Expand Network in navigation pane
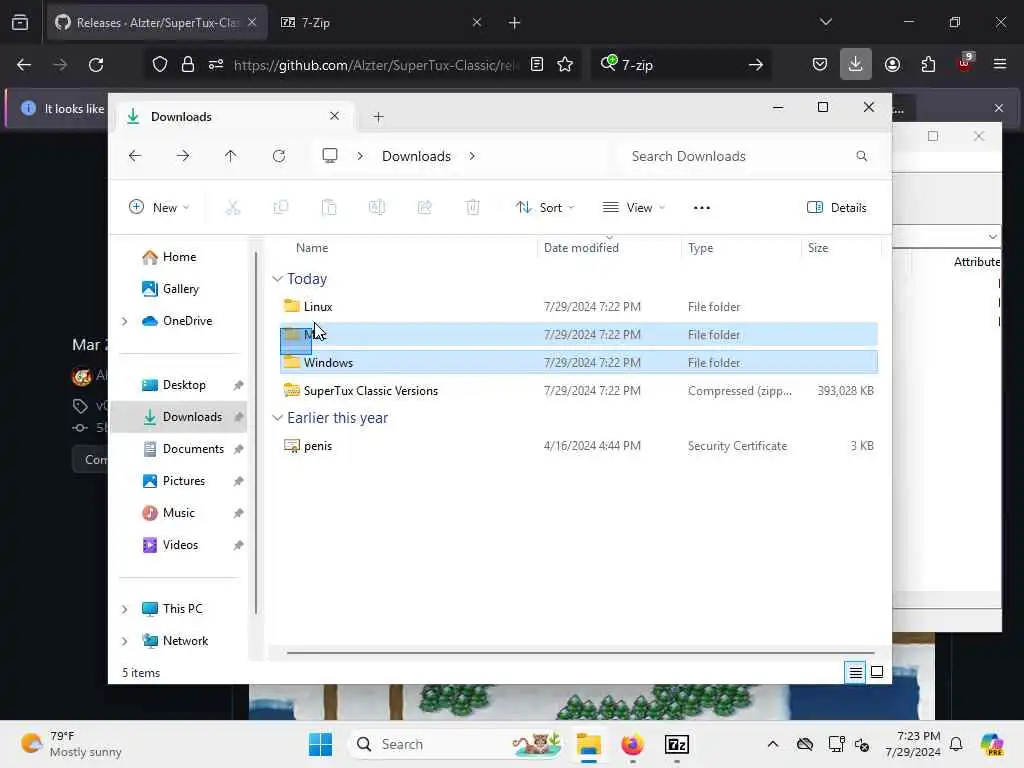Screen dimensions: 1024x768 (125, 641)
